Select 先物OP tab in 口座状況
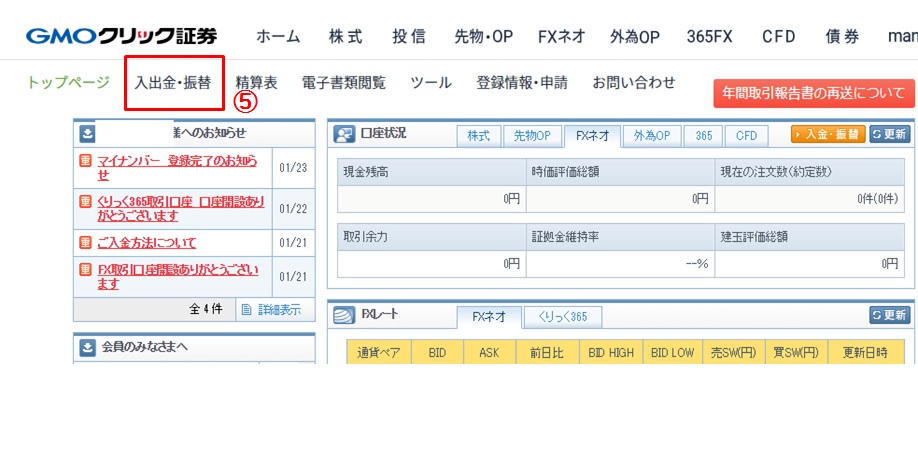This screenshot has width=918, height=475. tap(532, 136)
